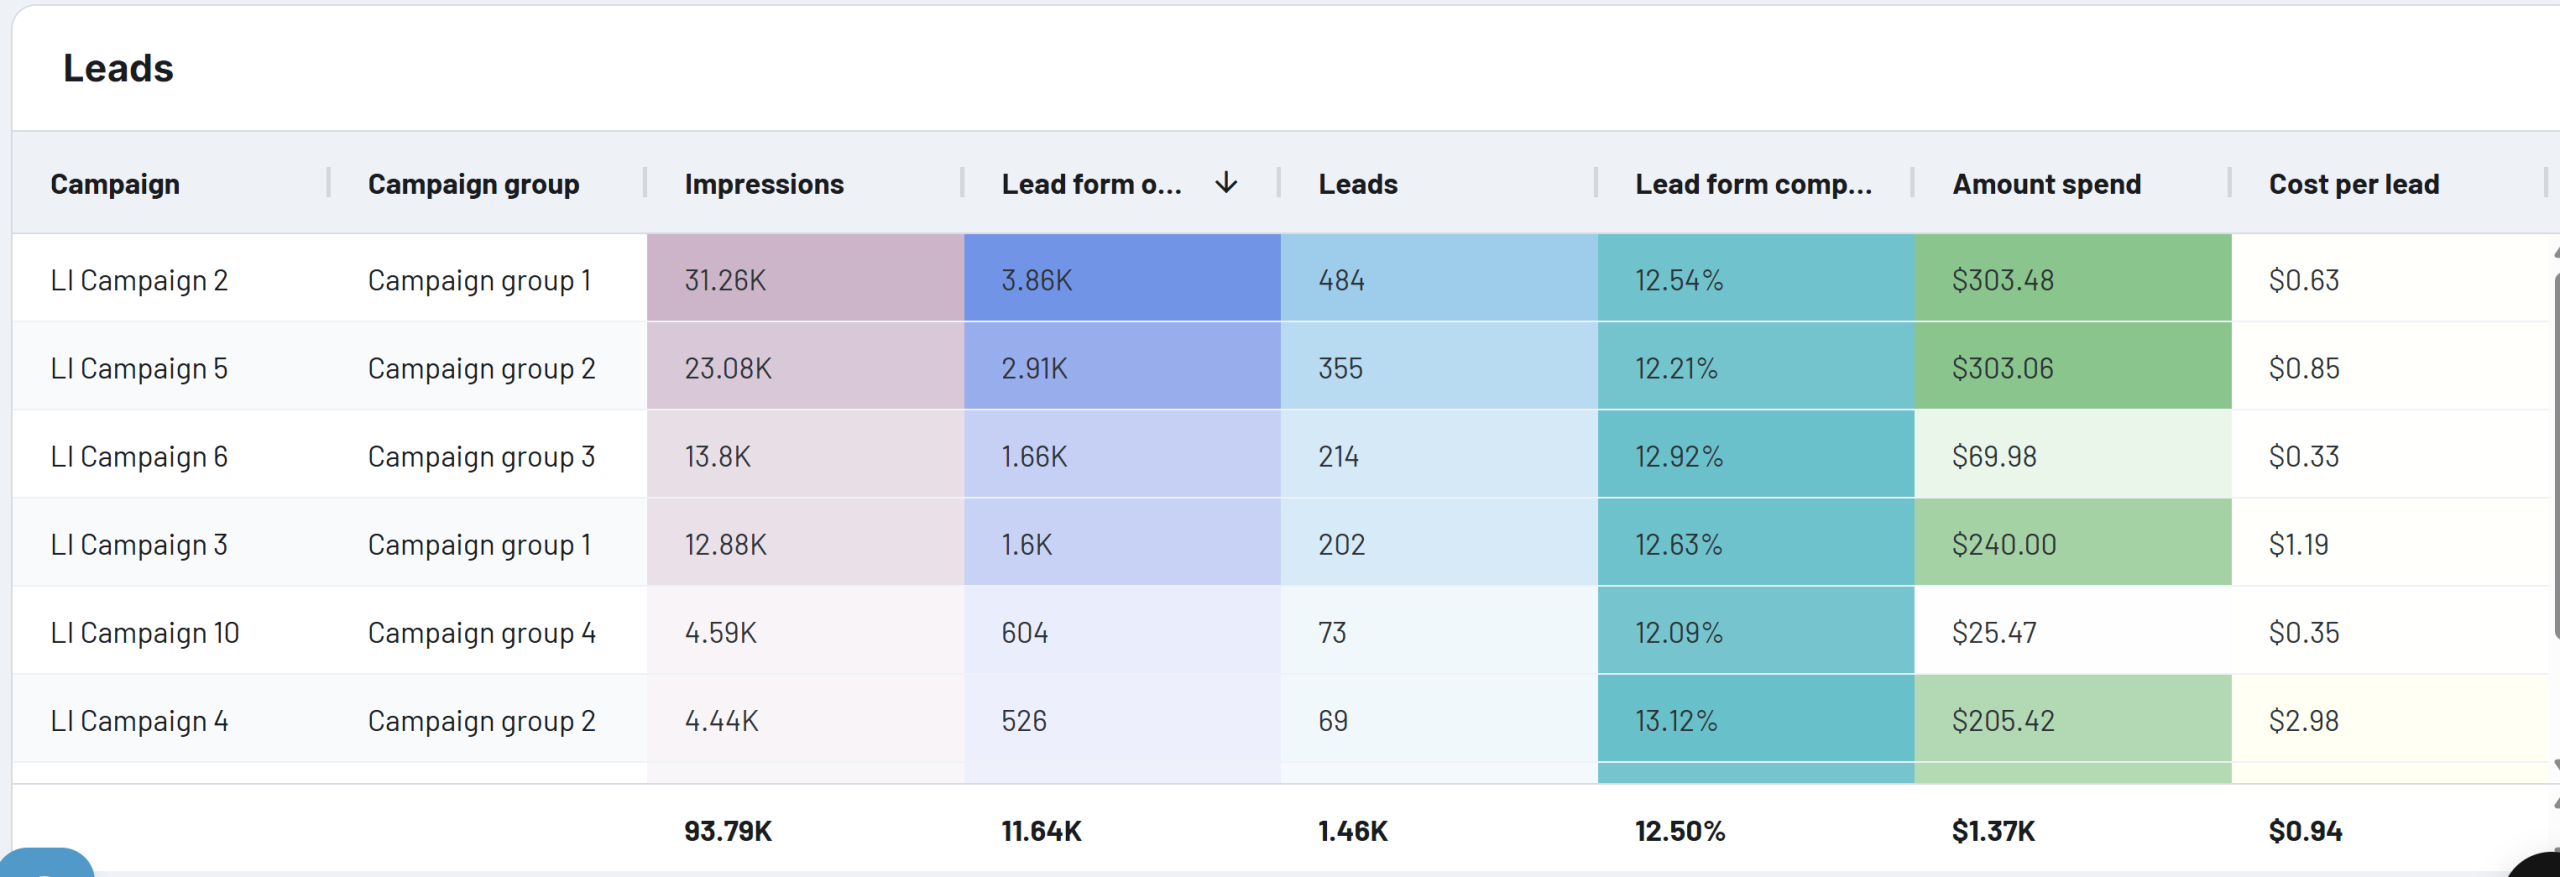Open sorting on Amount spend header
The height and width of the screenshot is (877, 2560).
[x=2044, y=183]
